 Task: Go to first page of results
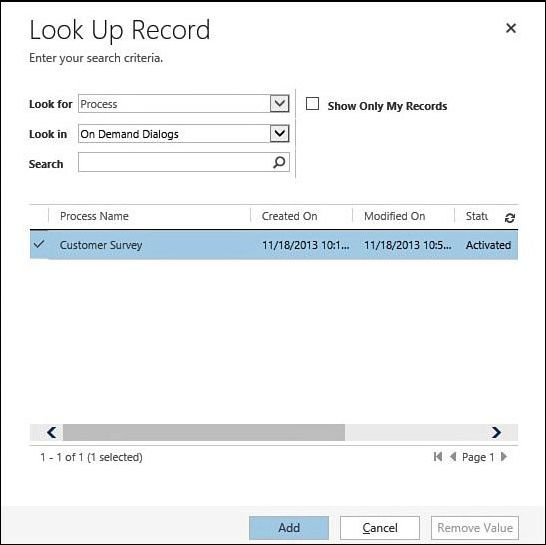tap(438, 457)
